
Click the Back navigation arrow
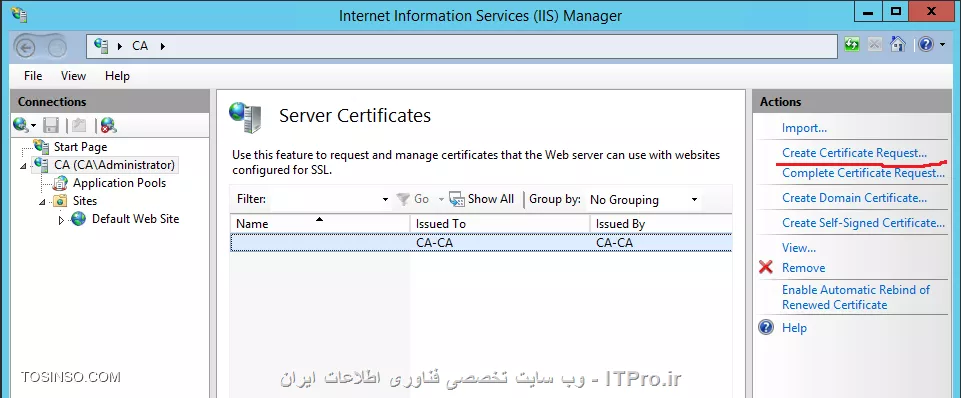point(25,47)
